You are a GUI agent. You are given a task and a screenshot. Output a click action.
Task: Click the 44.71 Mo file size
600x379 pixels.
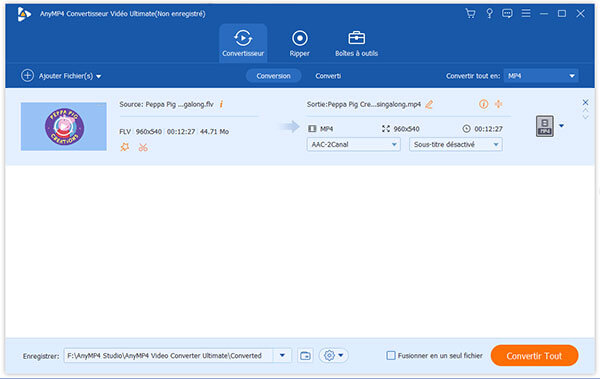214,132
